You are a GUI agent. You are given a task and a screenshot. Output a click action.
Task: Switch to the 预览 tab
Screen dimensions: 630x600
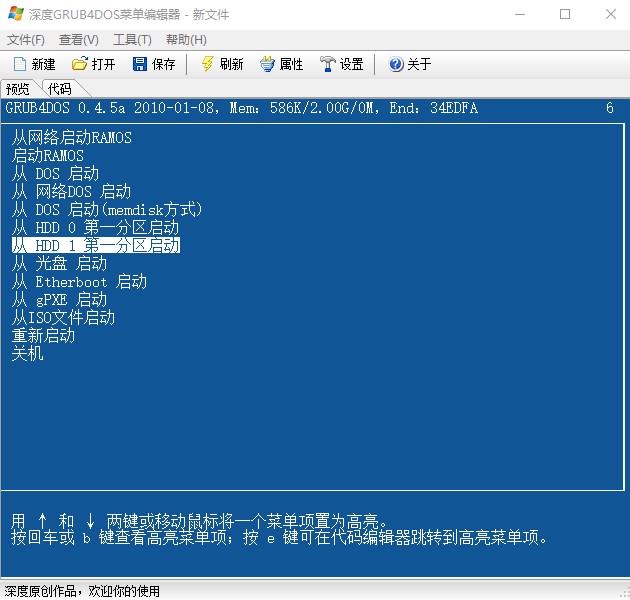18,88
